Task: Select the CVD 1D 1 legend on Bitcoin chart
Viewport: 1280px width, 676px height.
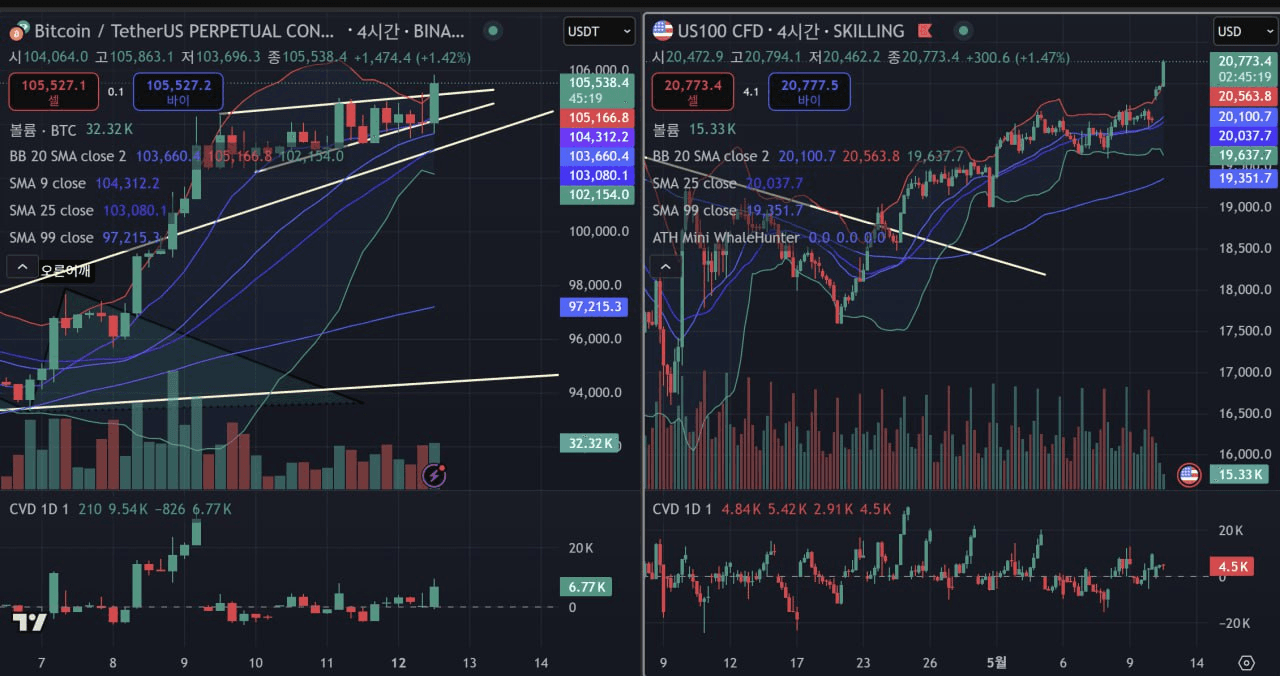Action: [39, 509]
